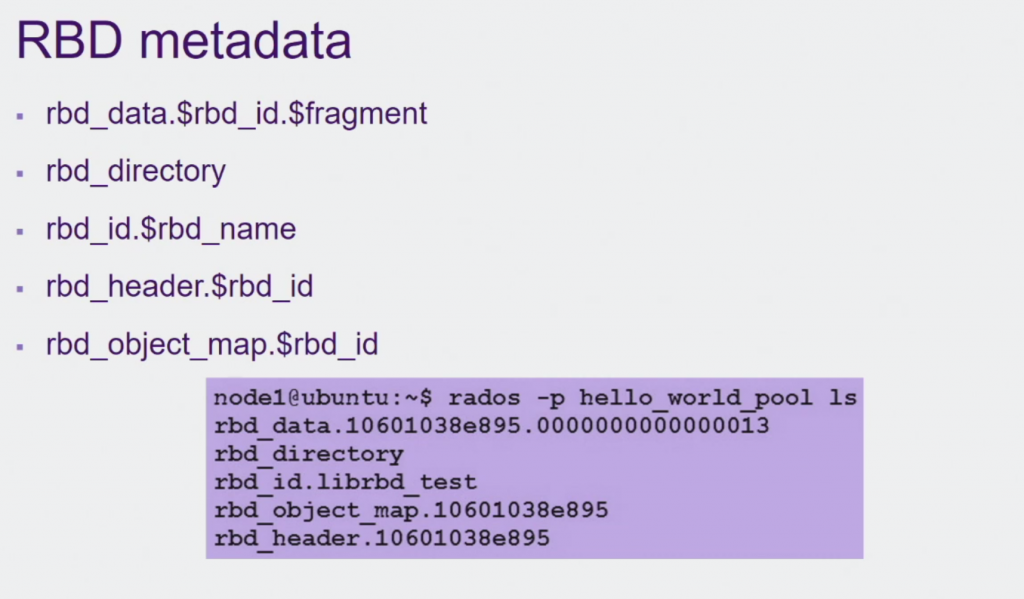
Task: Click the rbd_object_map.10601038e895 output line
Action: (x=411, y=510)
